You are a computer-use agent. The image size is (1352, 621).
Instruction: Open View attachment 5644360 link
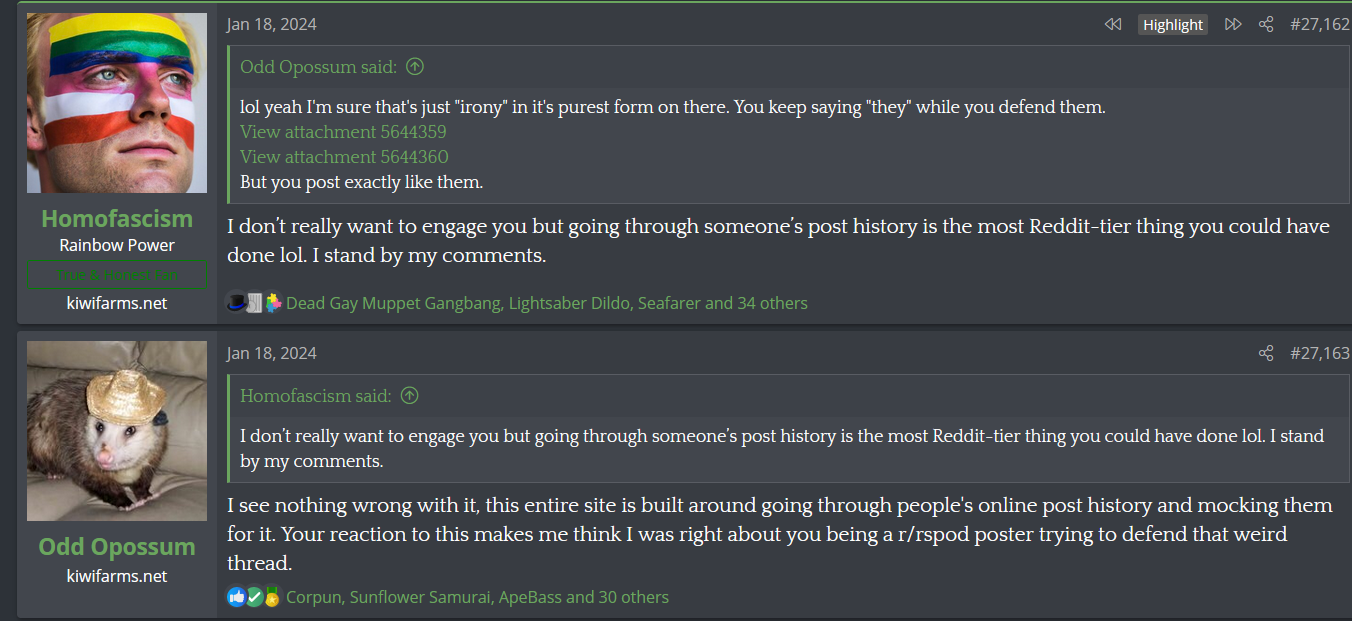click(x=344, y=157)
